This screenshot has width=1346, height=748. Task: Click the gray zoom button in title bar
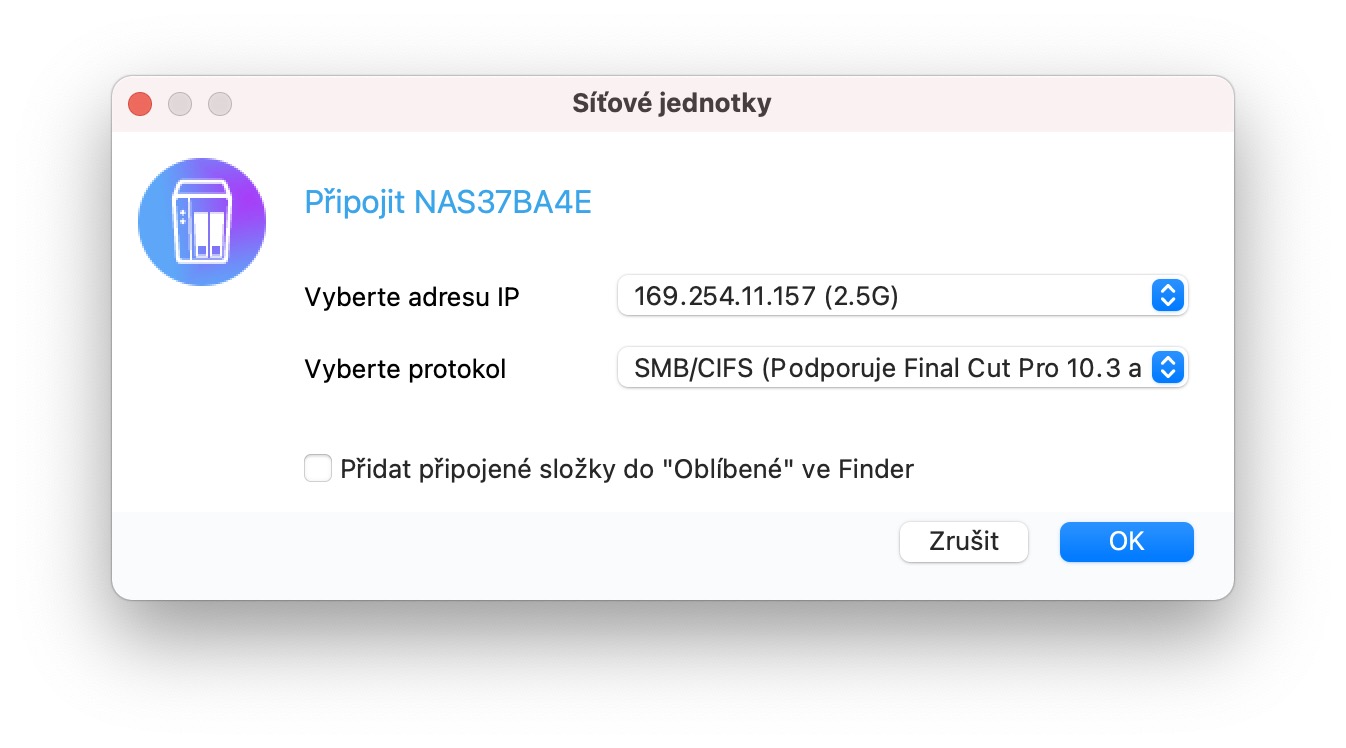tap(219, 104)
